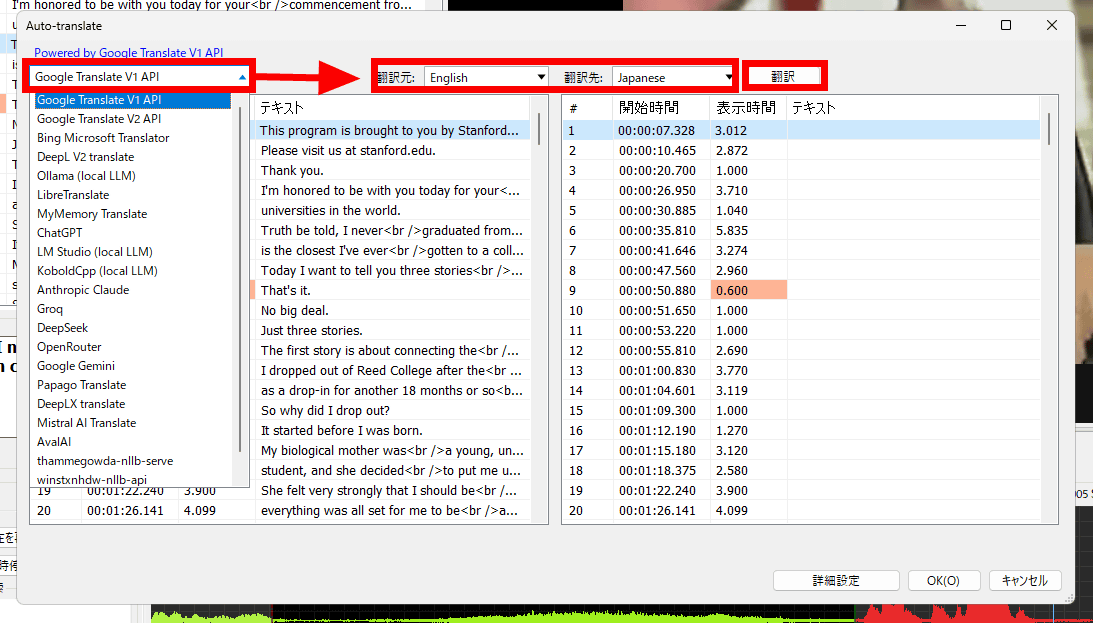Select source line "This program is brought to you by Stanford..."
The height and width of the screenshot is (623, 1093).
(389, 130)
